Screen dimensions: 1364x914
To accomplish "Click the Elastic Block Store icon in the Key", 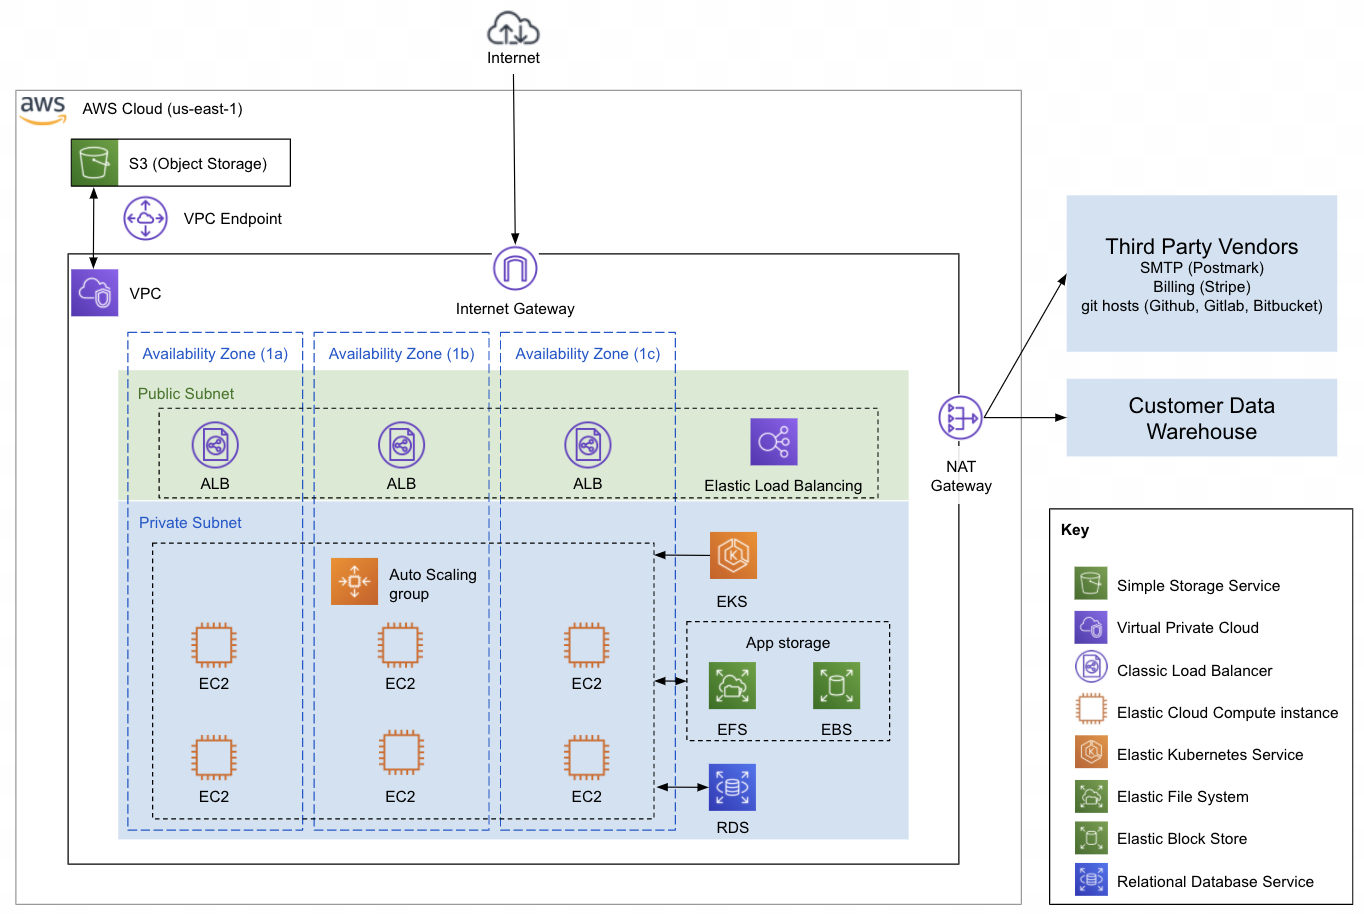I will click(1091, 838).
